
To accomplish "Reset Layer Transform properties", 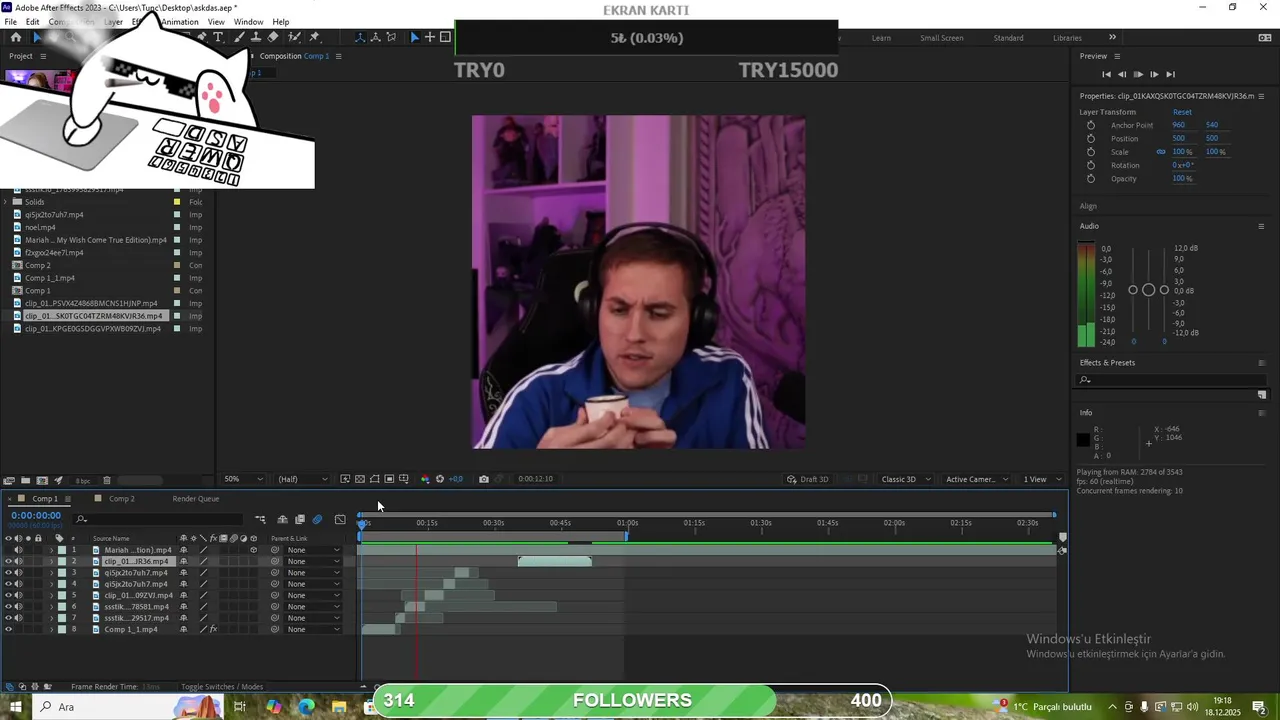I will click(1182, 112).
